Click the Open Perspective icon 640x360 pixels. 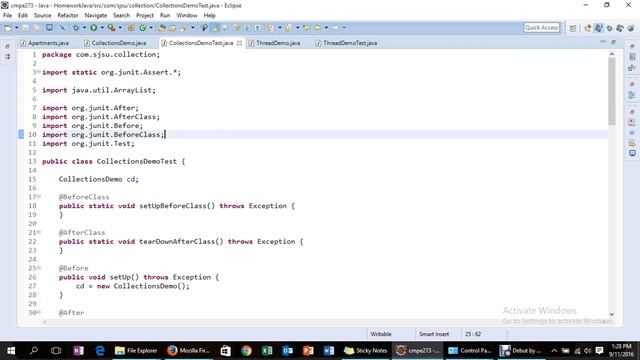pos(573,28)
